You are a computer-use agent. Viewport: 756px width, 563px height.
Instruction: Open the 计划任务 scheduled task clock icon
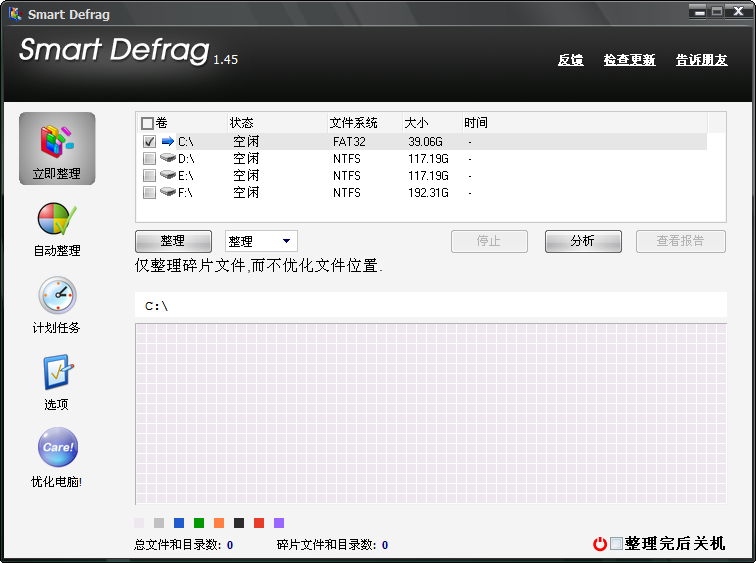(x=57, y=296)
